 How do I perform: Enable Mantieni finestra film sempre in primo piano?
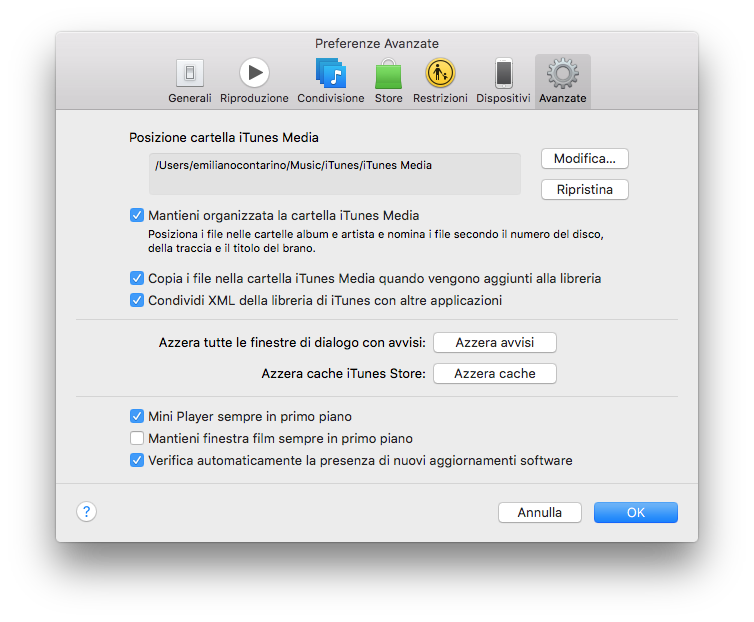(137, 438)
